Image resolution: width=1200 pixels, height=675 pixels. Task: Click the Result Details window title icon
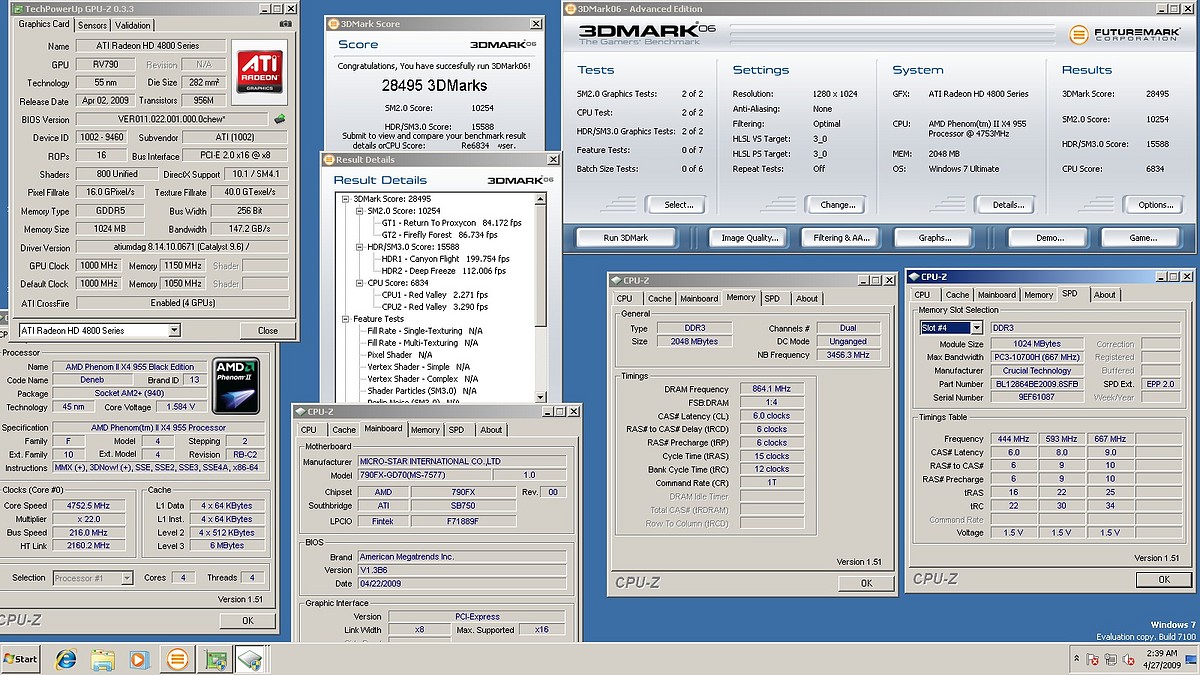pos(328,159)
